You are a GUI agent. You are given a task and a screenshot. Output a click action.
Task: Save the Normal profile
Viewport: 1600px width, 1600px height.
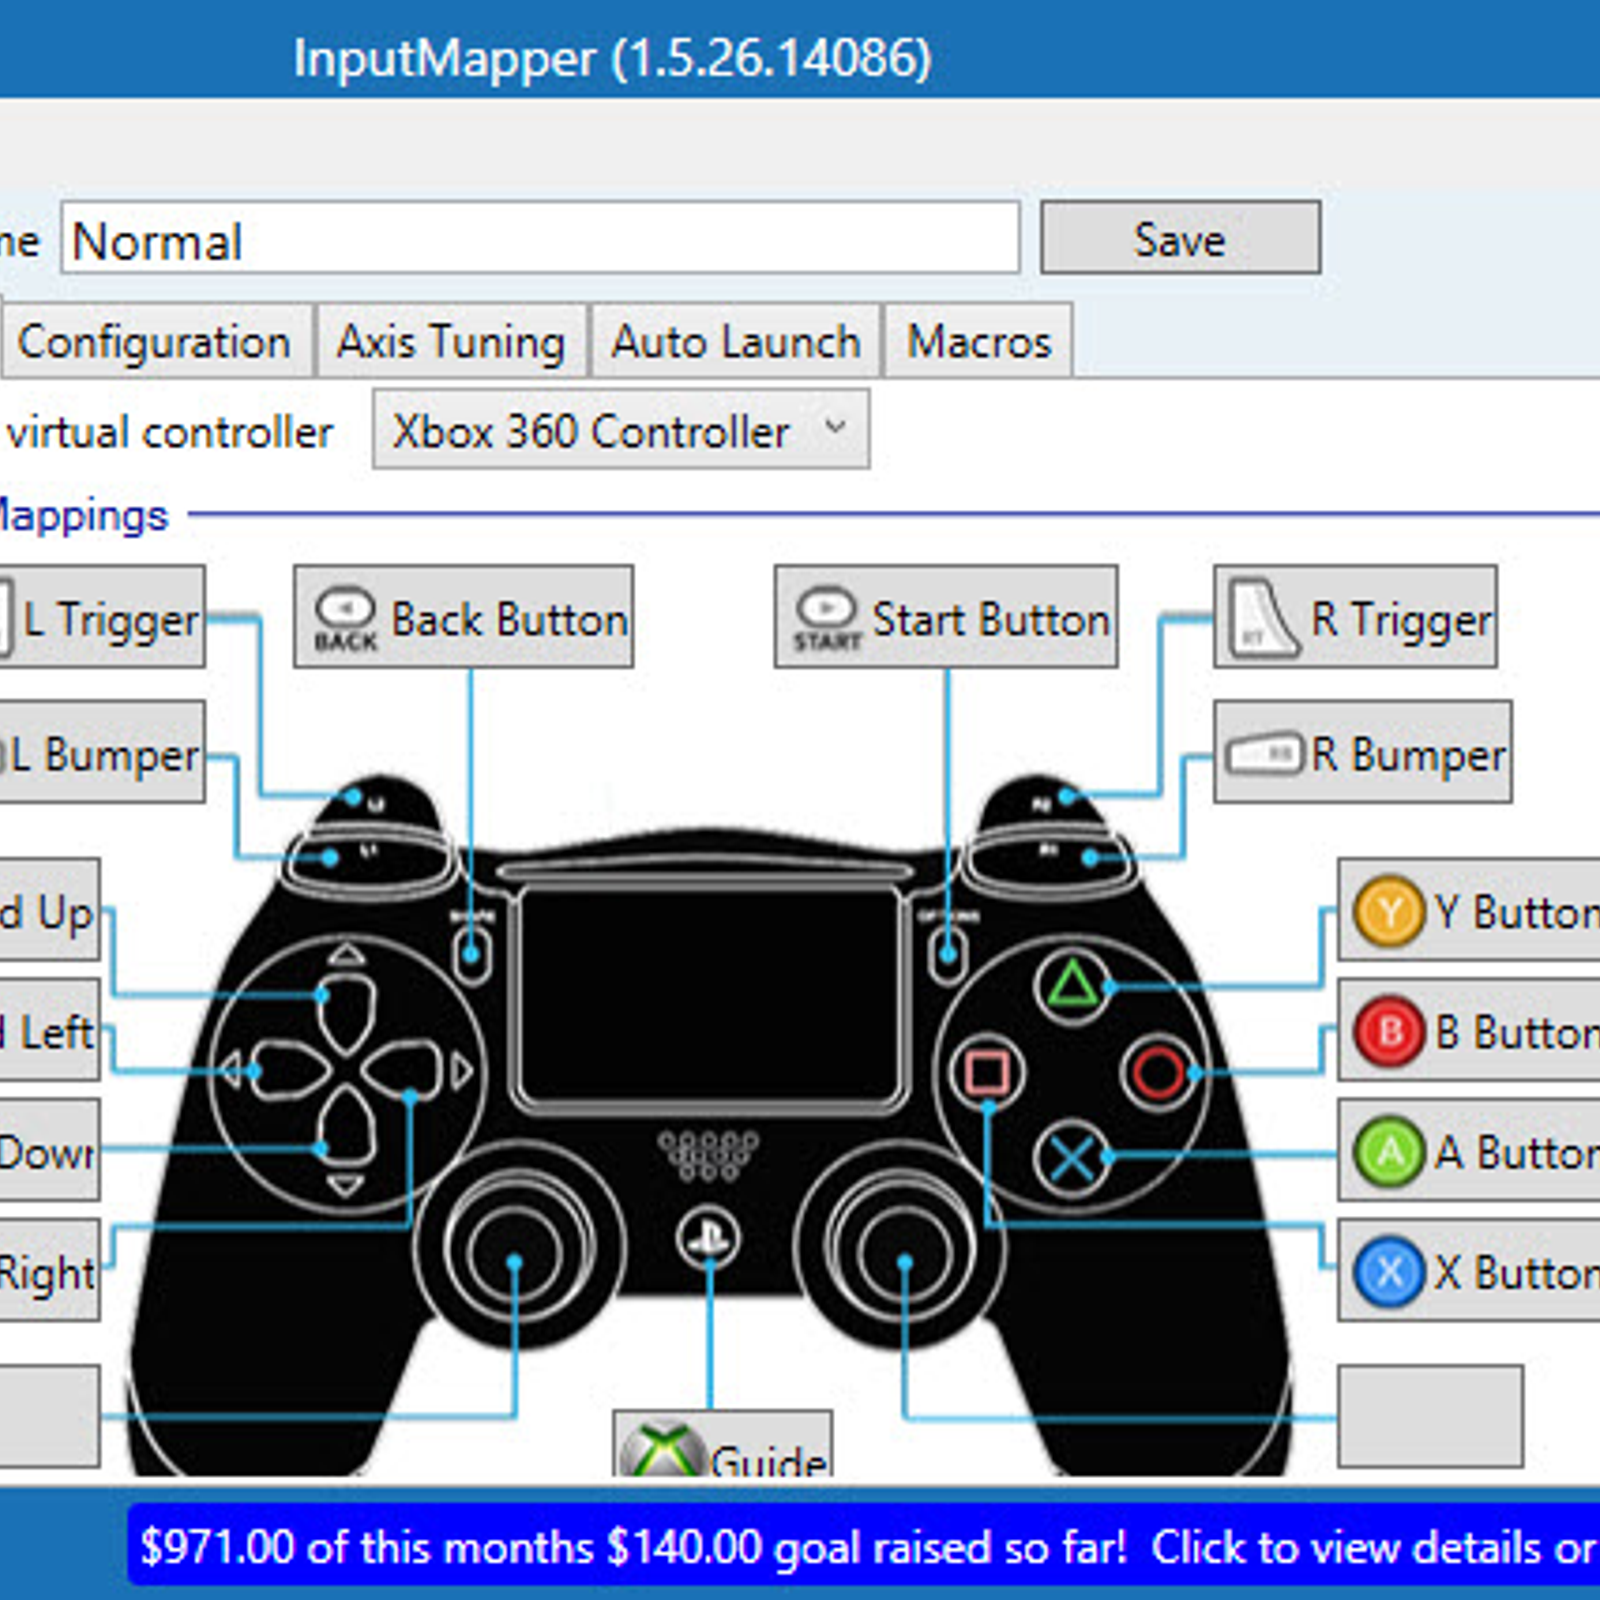click(x=1180, y=238)
